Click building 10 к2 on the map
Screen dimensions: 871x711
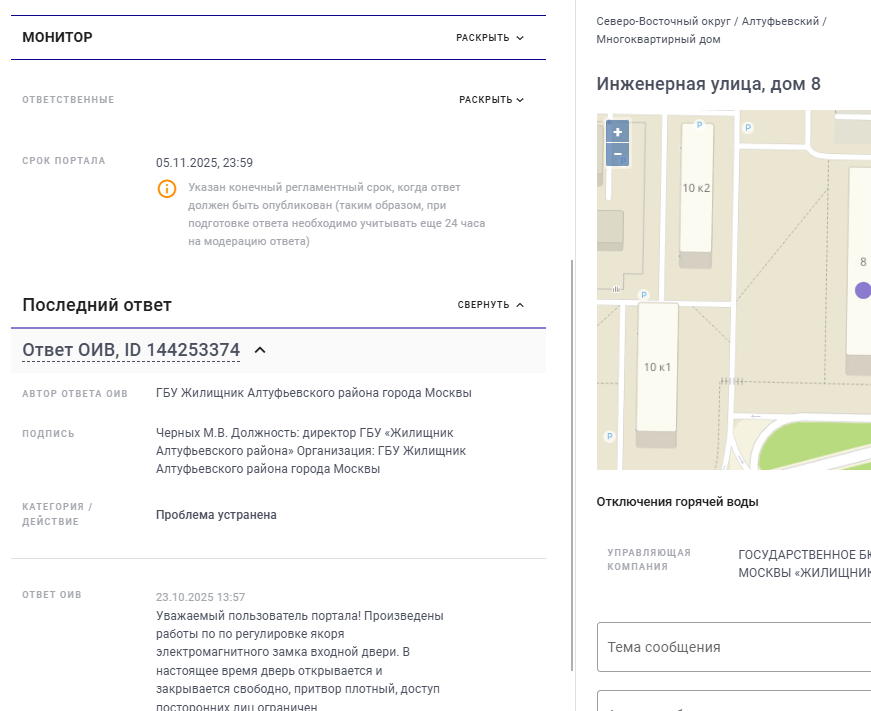click(x=696, y=190)
